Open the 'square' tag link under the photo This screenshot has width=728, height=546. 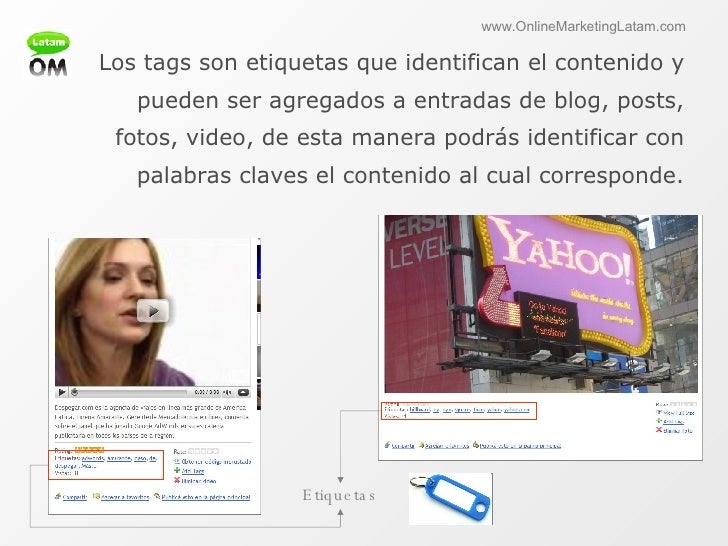(462, 410)
